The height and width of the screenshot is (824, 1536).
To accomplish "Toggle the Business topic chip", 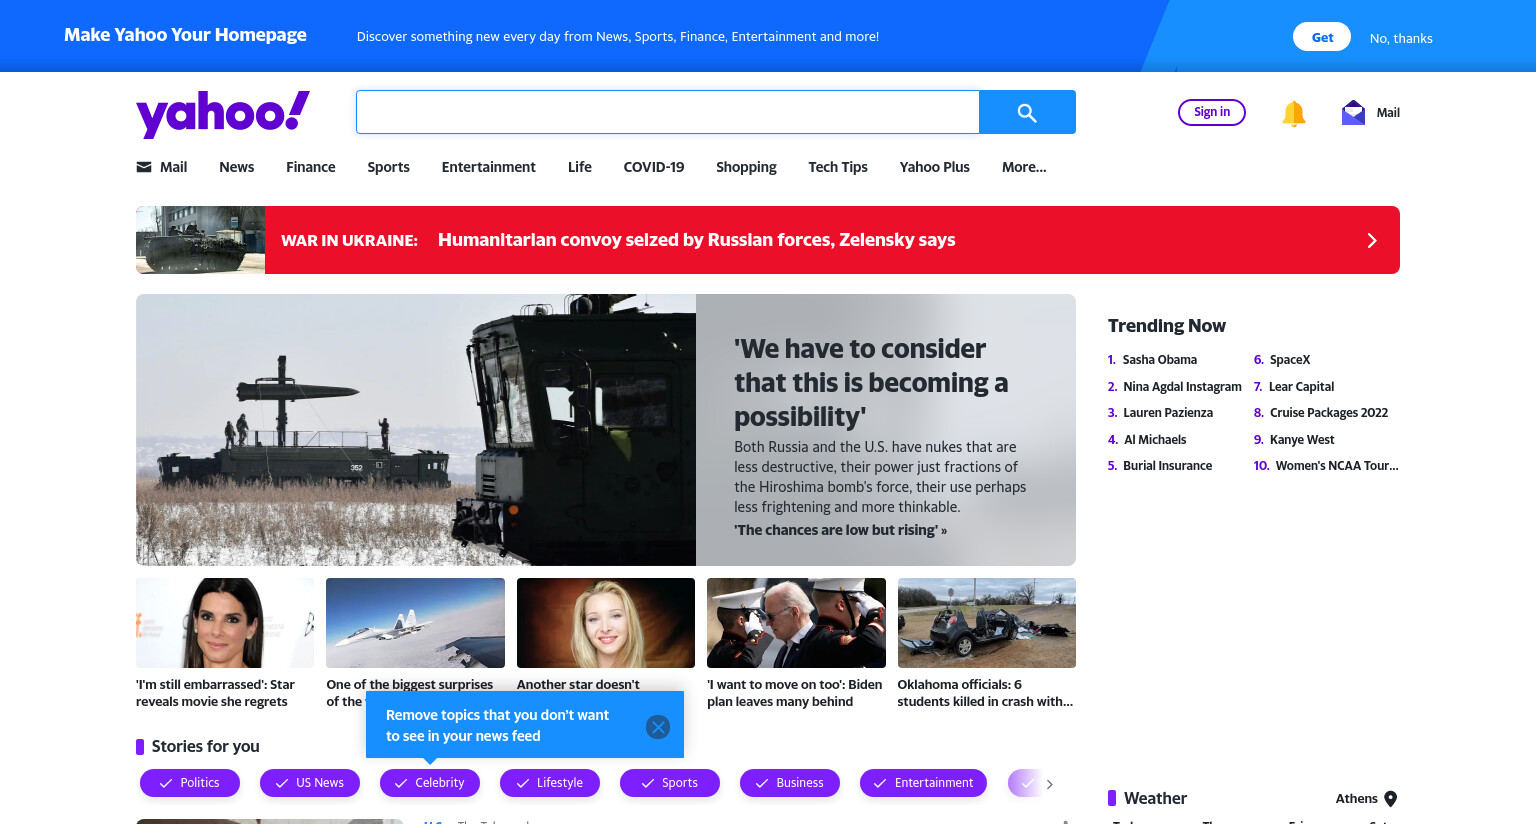I will 790,783.
